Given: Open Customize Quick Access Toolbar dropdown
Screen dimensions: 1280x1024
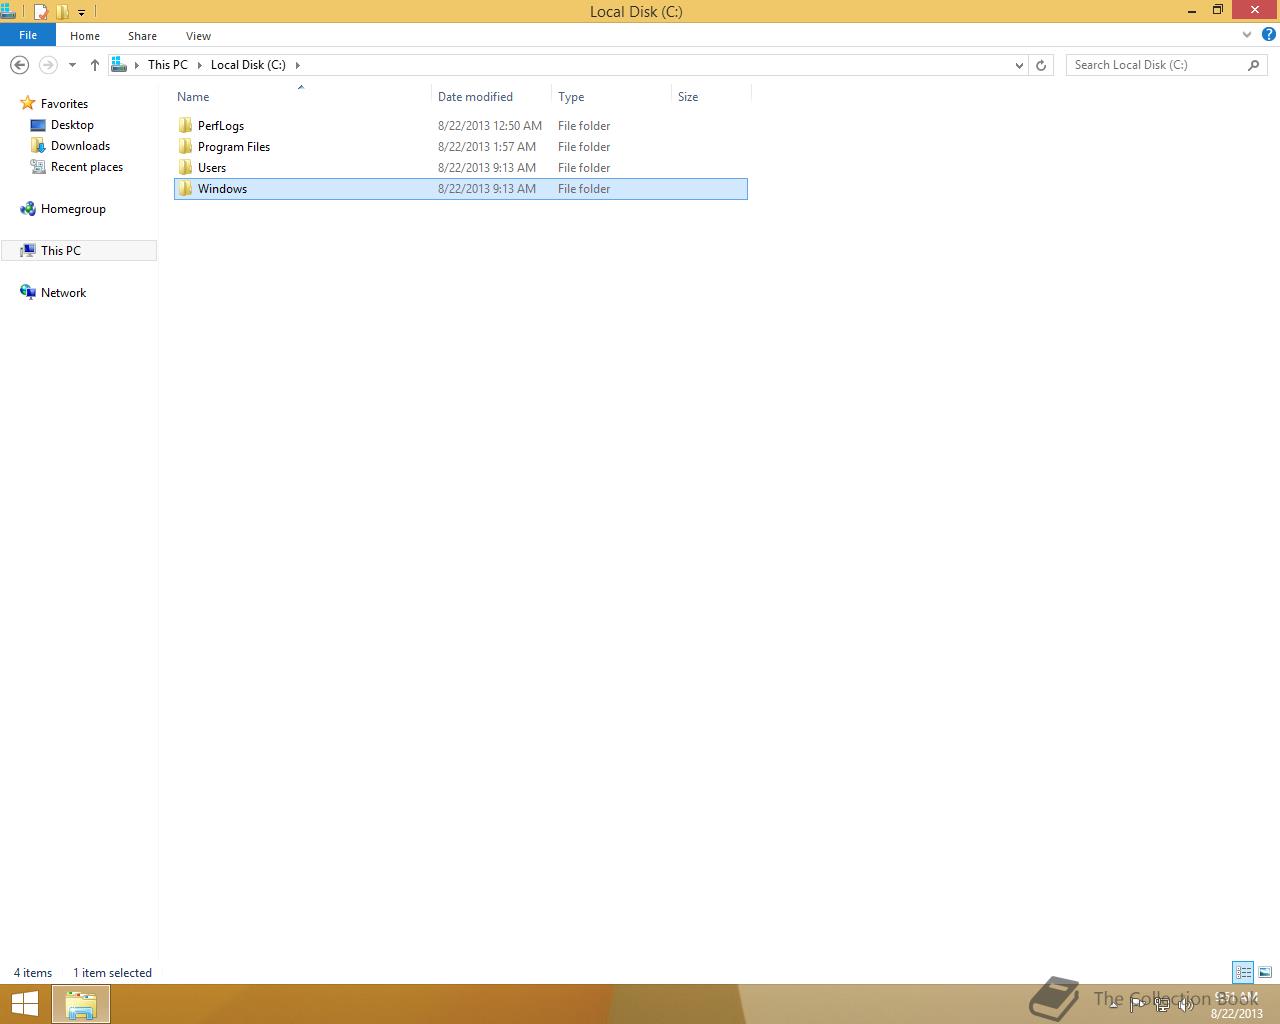Looking at the screenshot, I should point(81,13).
